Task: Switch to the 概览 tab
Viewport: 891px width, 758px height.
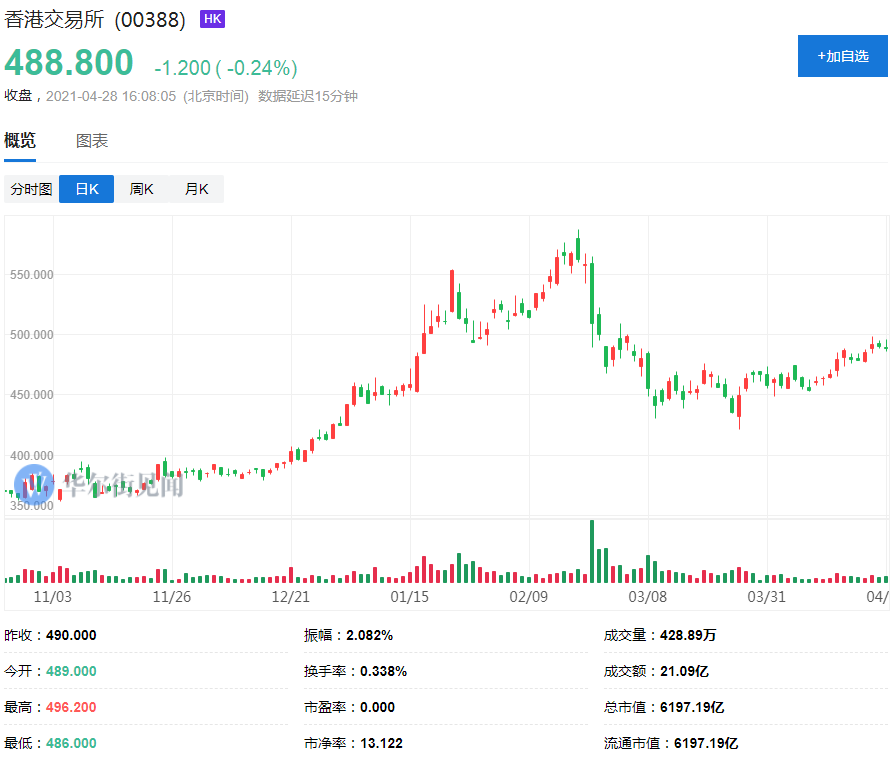Action: click(20, 141)
